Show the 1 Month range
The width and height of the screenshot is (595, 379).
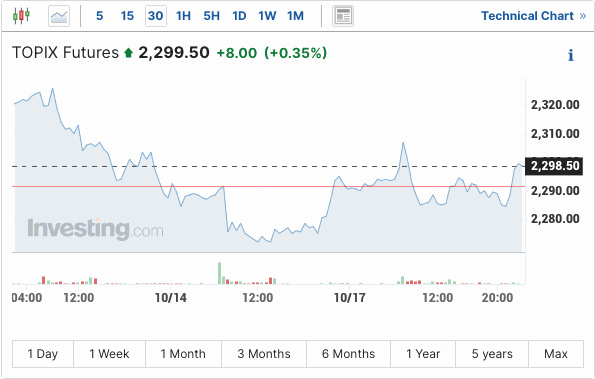(x=183, y=354)
